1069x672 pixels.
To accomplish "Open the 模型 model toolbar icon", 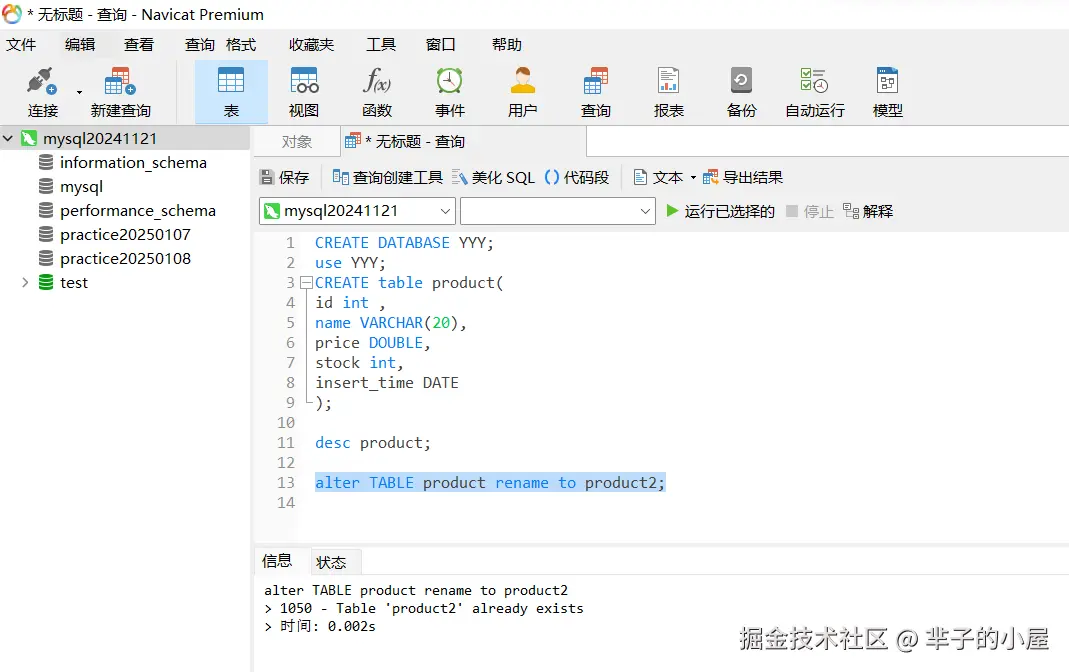I will coord(888,92).
